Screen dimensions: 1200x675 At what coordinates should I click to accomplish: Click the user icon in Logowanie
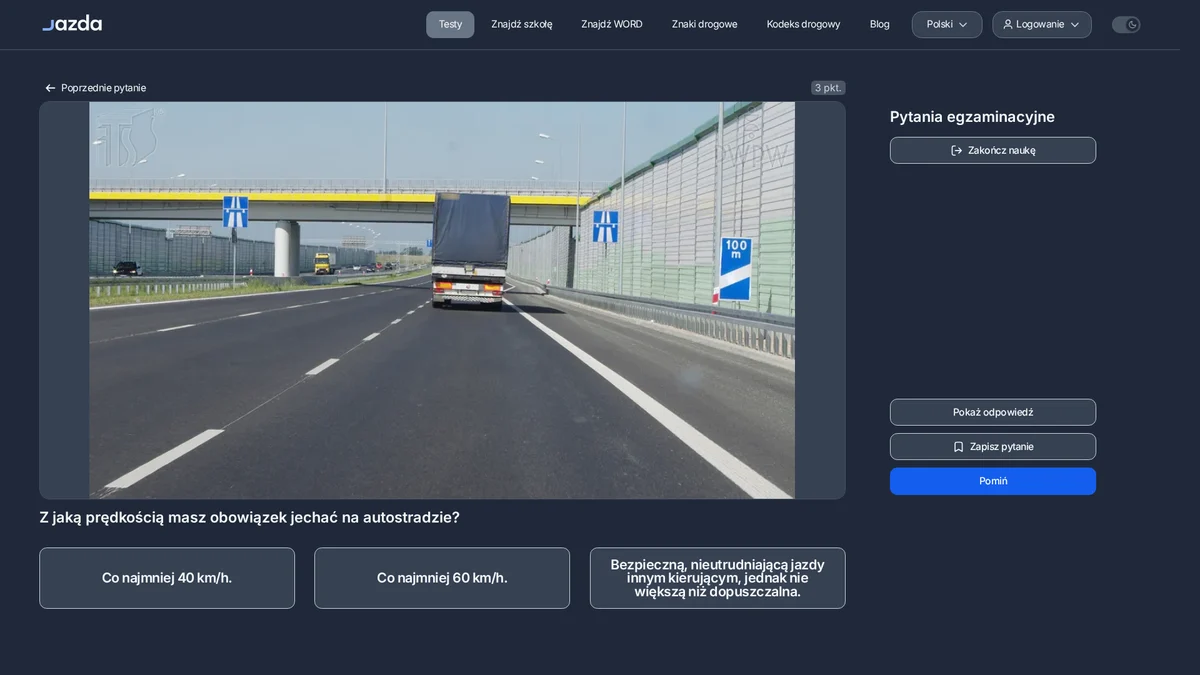pyautogui.click(x=1008, y=24)
